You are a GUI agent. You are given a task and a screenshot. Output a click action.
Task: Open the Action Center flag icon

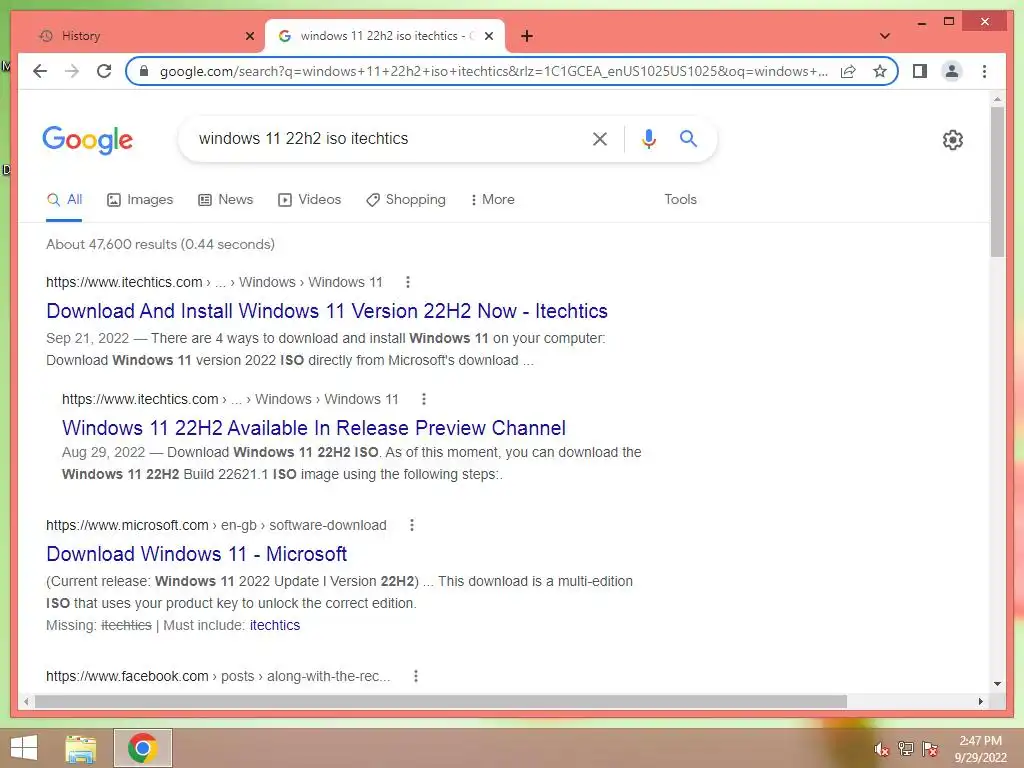[930, 748]
